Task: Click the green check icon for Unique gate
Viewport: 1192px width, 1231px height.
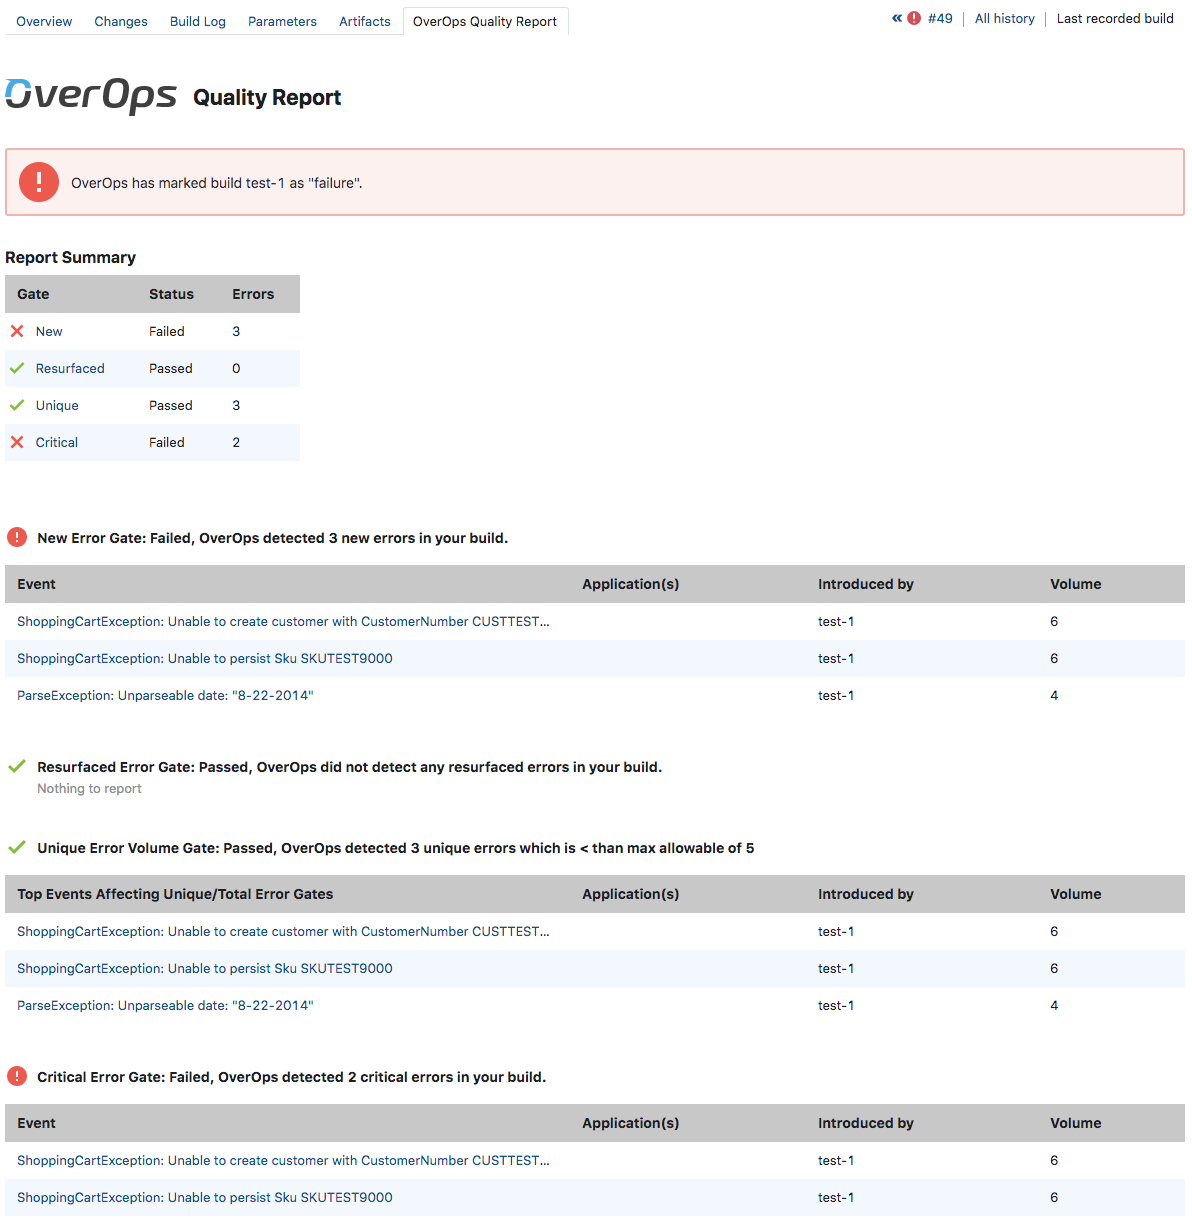Action: 17,405
